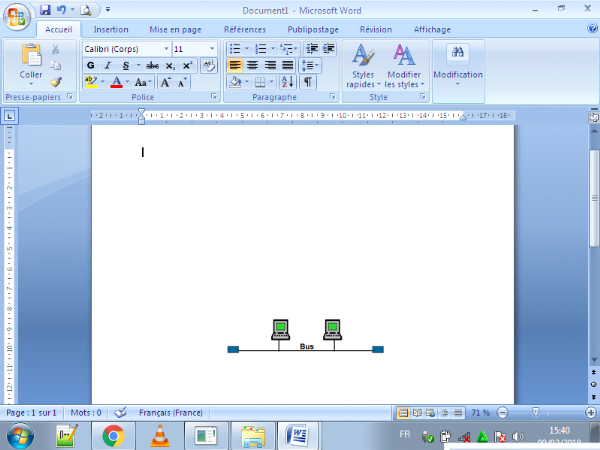Switch to the Affichage tab
The image size is (600, 450).
pos(432,29)
